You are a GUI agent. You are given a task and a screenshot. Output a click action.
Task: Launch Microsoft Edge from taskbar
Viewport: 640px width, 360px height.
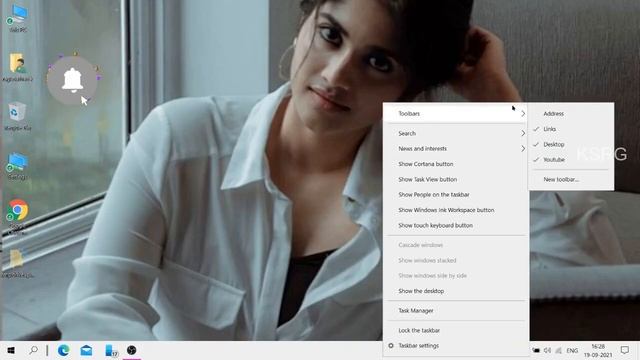click(x=63, y=350)
